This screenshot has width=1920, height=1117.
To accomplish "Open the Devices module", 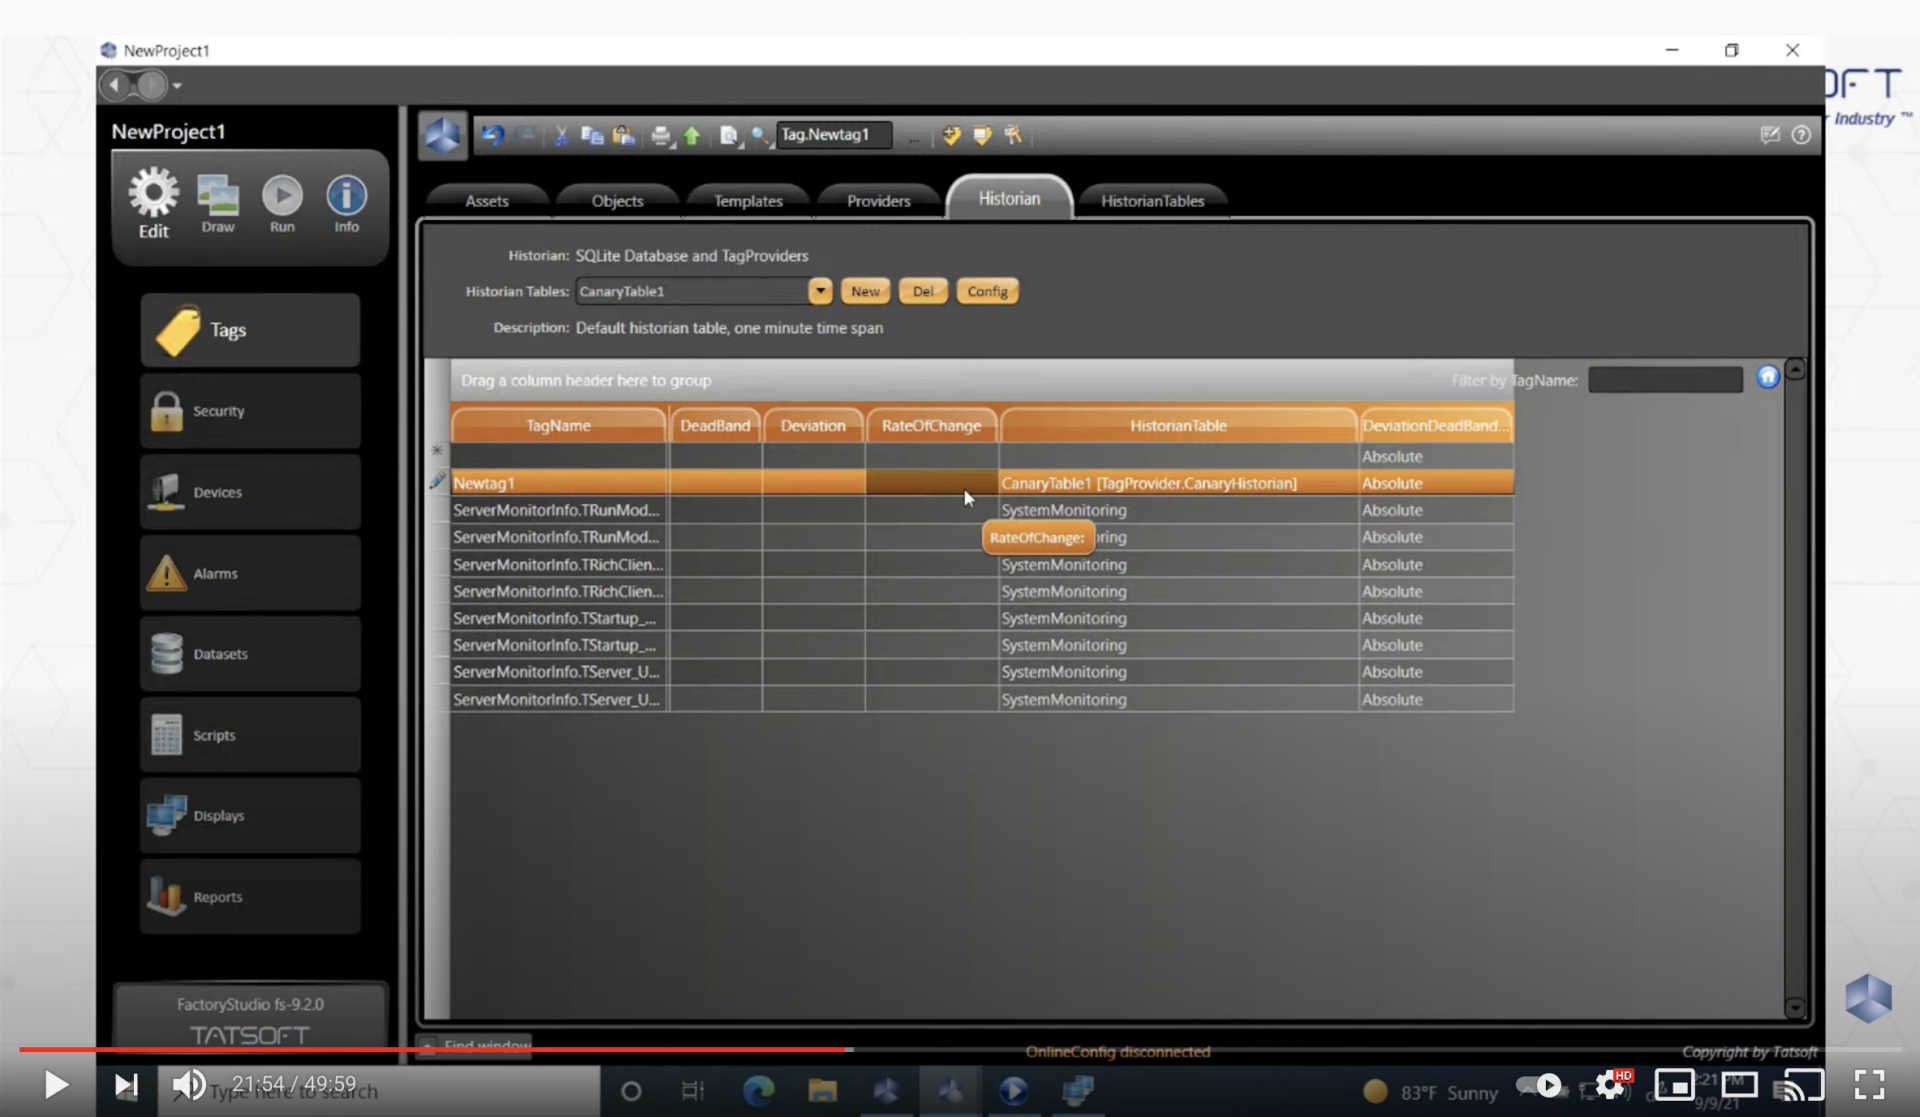I will click(250, 492).
